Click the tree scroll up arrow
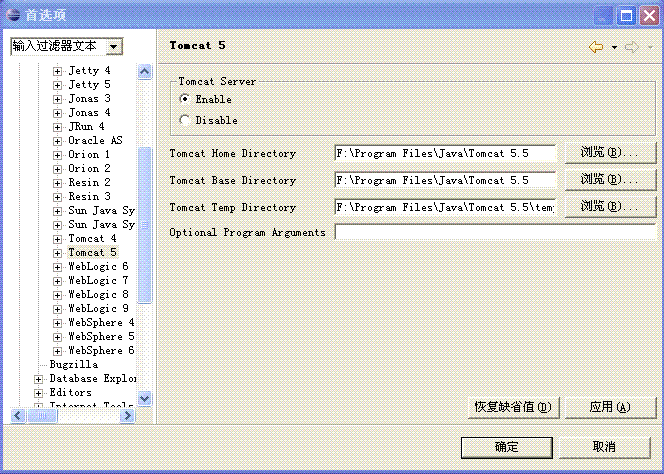 [144, 72]
